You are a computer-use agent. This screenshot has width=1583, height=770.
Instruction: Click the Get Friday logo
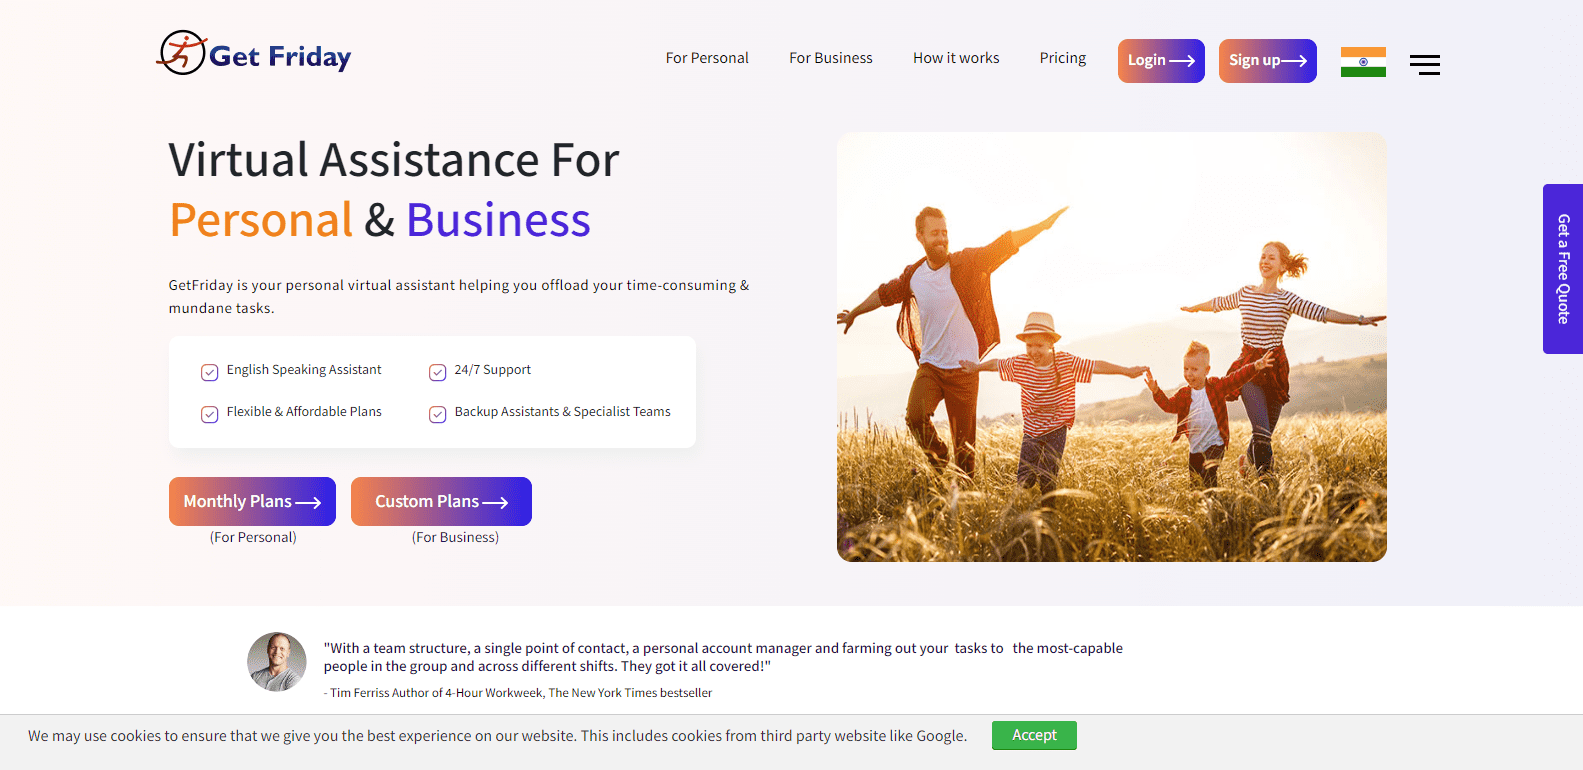(x=254, y=54)
